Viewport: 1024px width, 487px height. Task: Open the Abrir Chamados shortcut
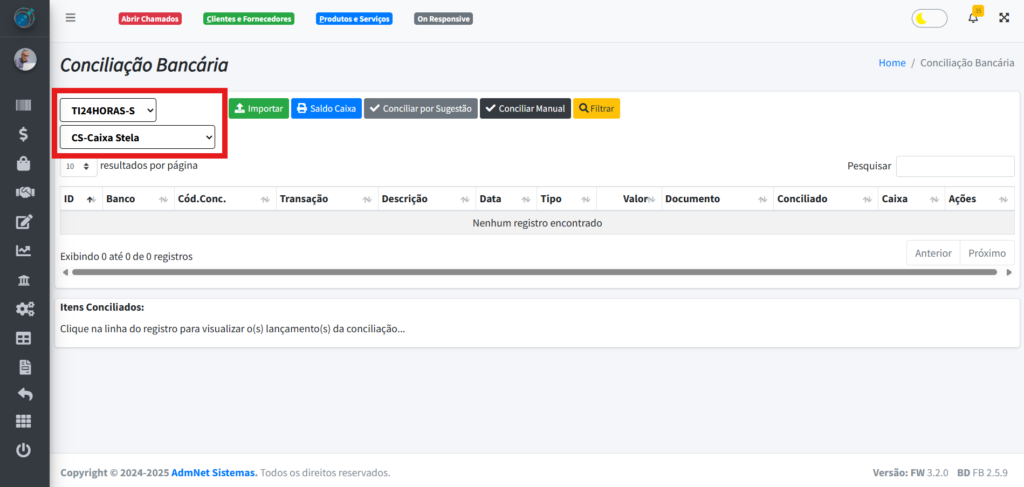149,19
